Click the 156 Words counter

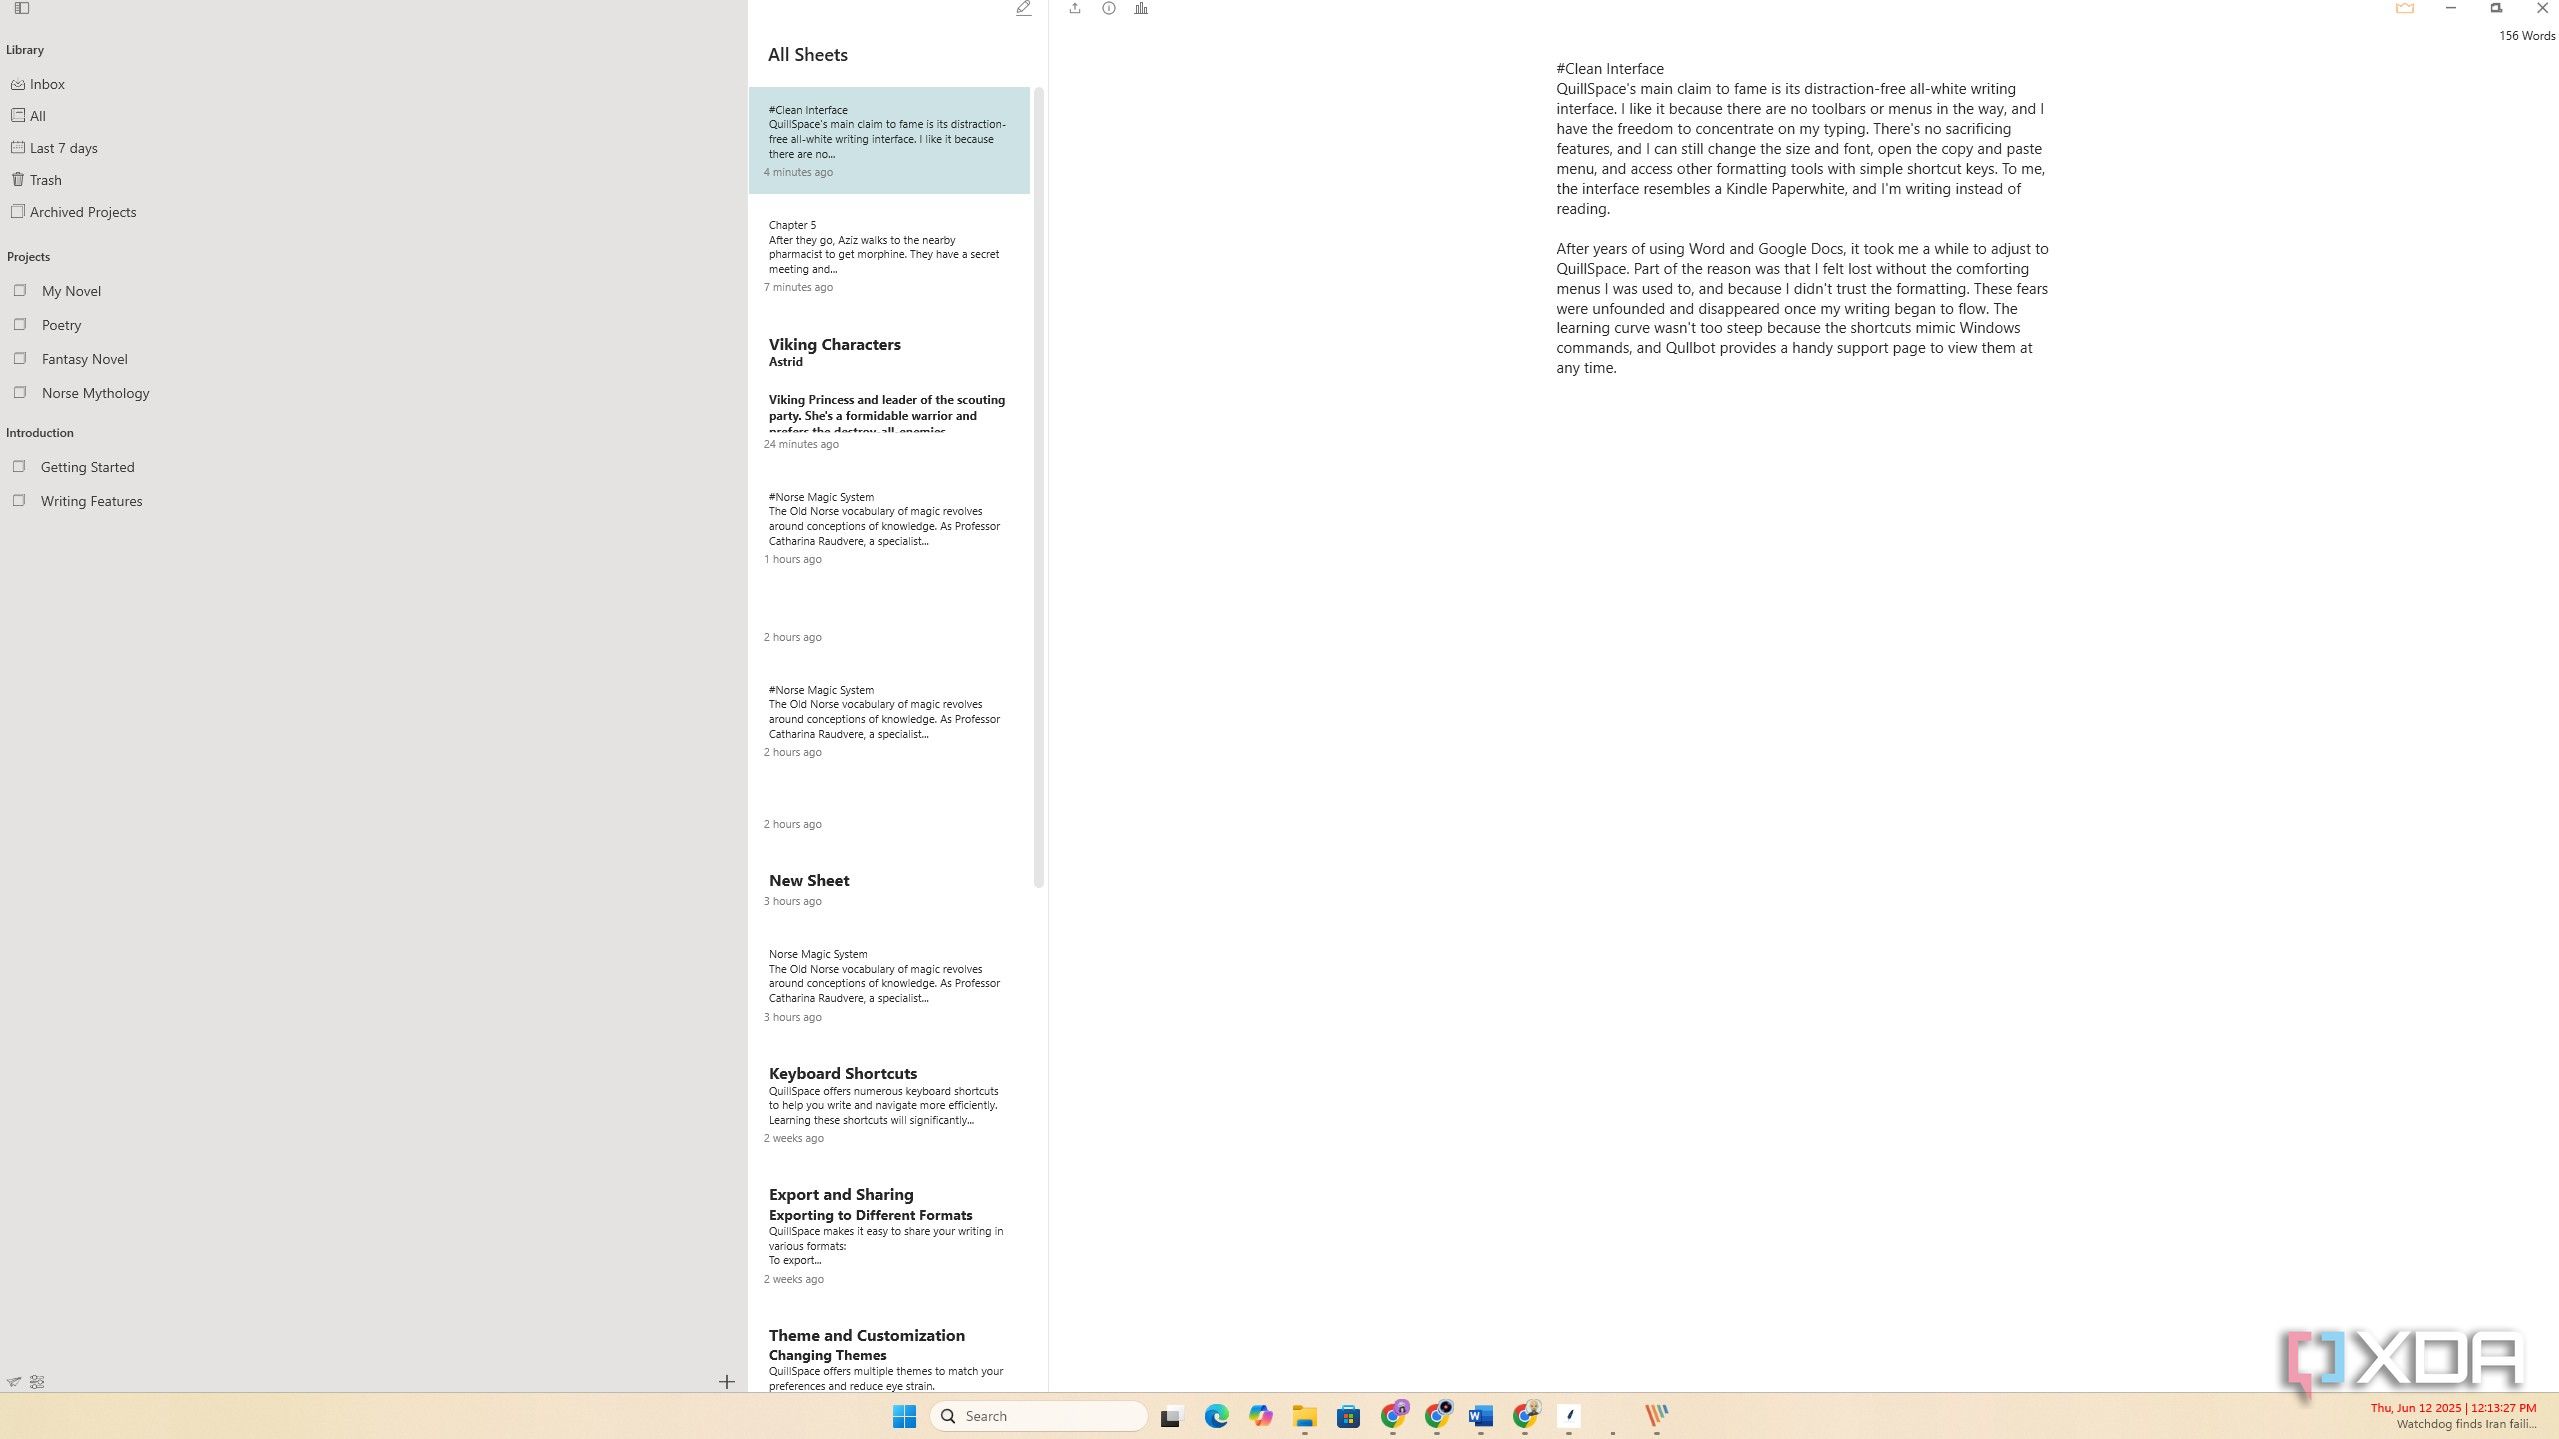tap(2526, 35)
